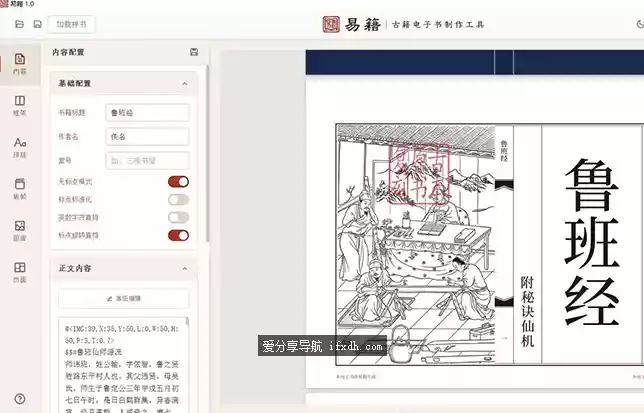The width and height of the screenshot is (644, 413).
Task: Turn off the 无标点模式 switch
Action: click(178, 181)
